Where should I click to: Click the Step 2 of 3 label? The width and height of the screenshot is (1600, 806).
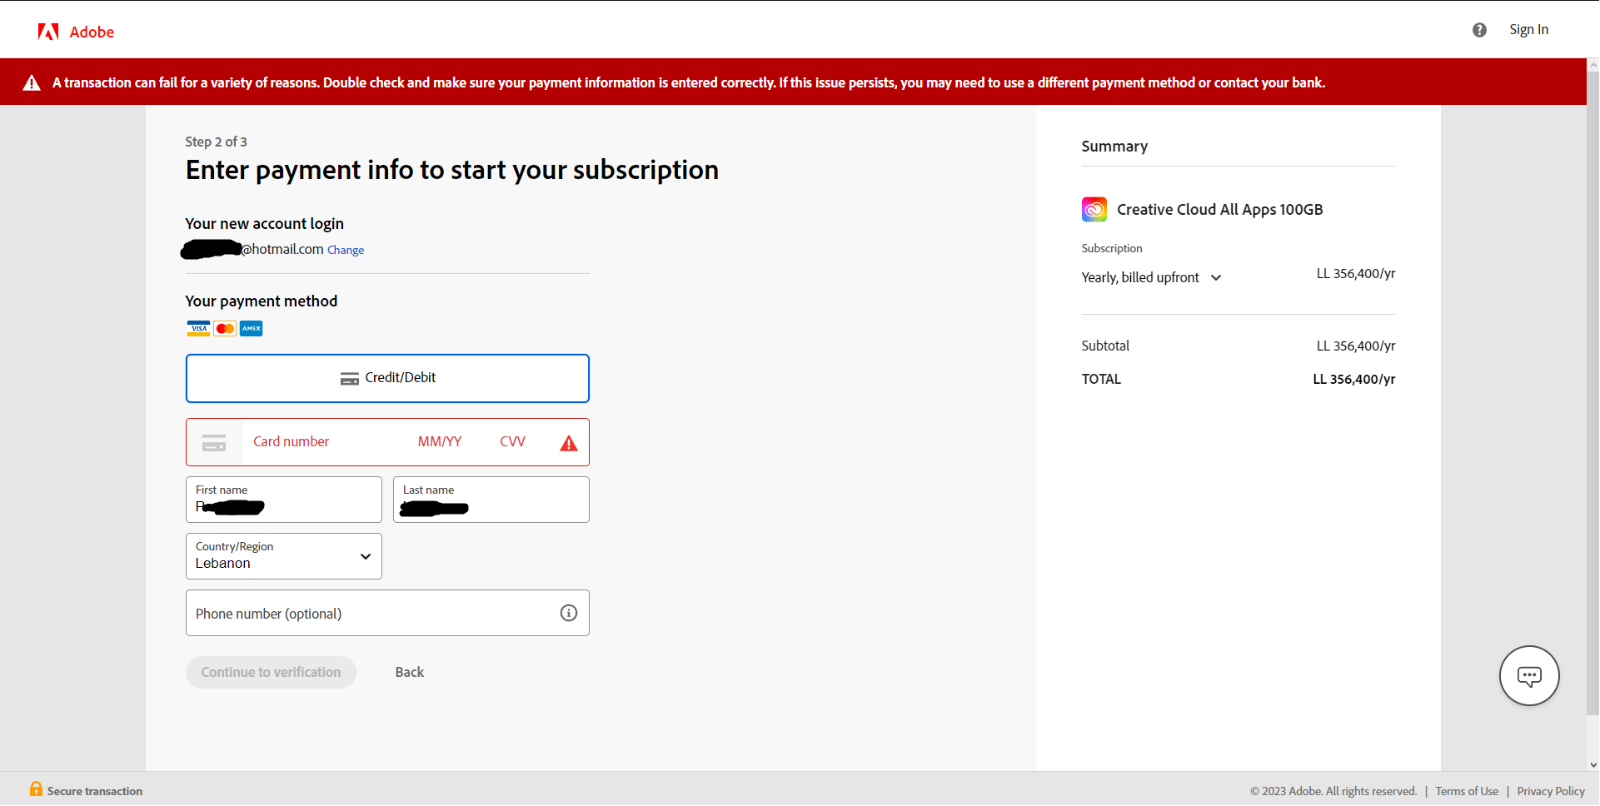[x=216, y=142]
